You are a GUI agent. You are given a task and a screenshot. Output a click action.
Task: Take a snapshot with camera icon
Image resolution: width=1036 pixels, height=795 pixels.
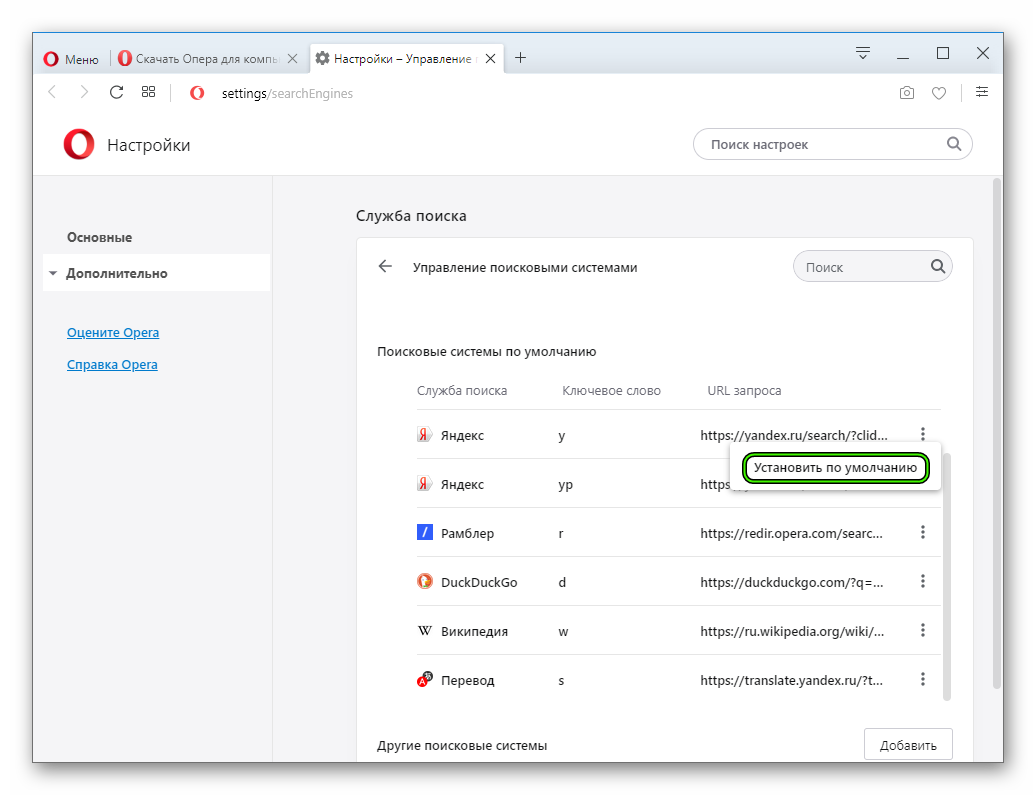pos(907,93)
